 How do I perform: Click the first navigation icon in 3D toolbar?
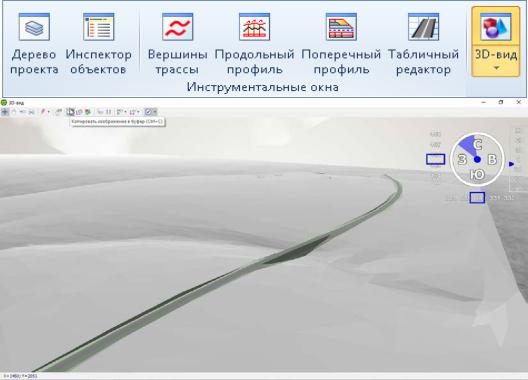[5, 112]
